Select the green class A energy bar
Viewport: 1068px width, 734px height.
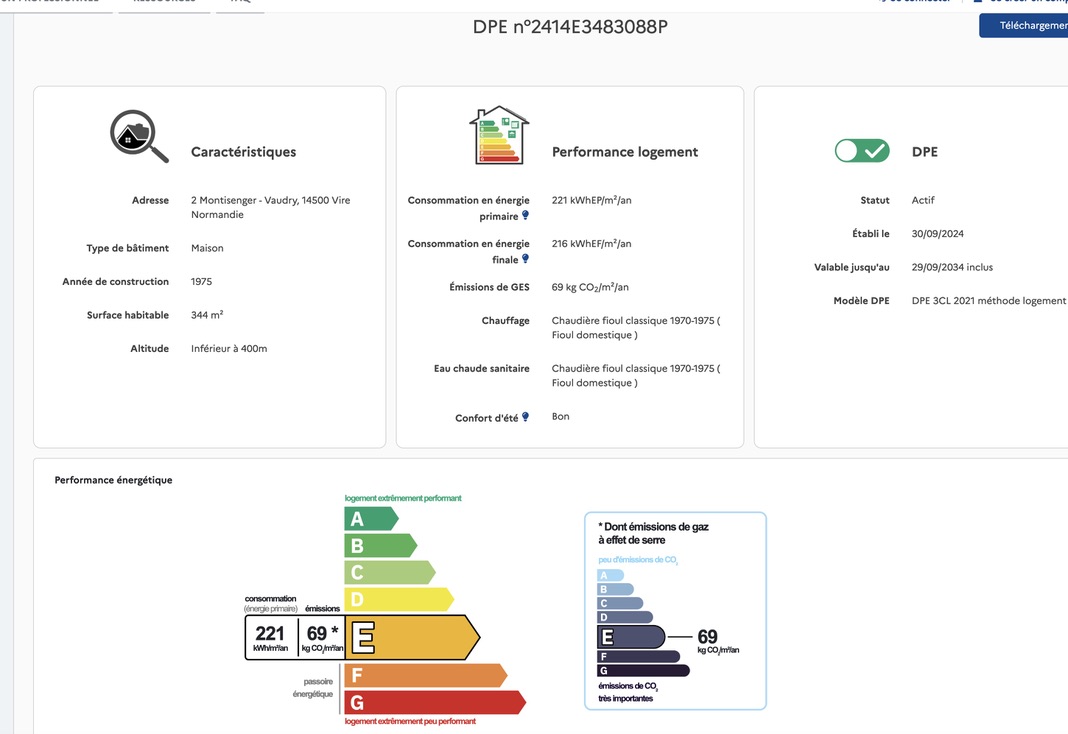pos(370,519)
